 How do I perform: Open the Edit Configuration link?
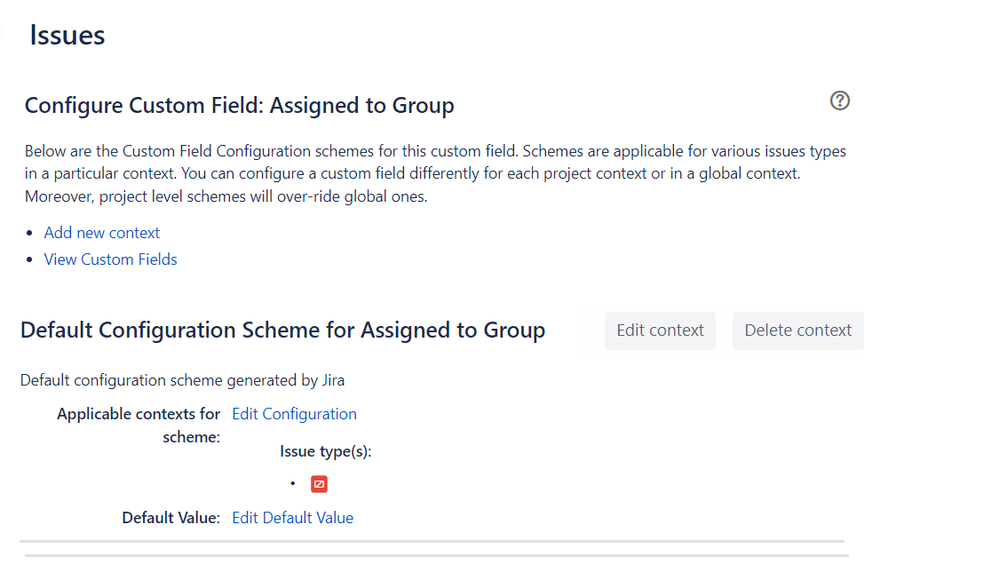pos(294,413)
